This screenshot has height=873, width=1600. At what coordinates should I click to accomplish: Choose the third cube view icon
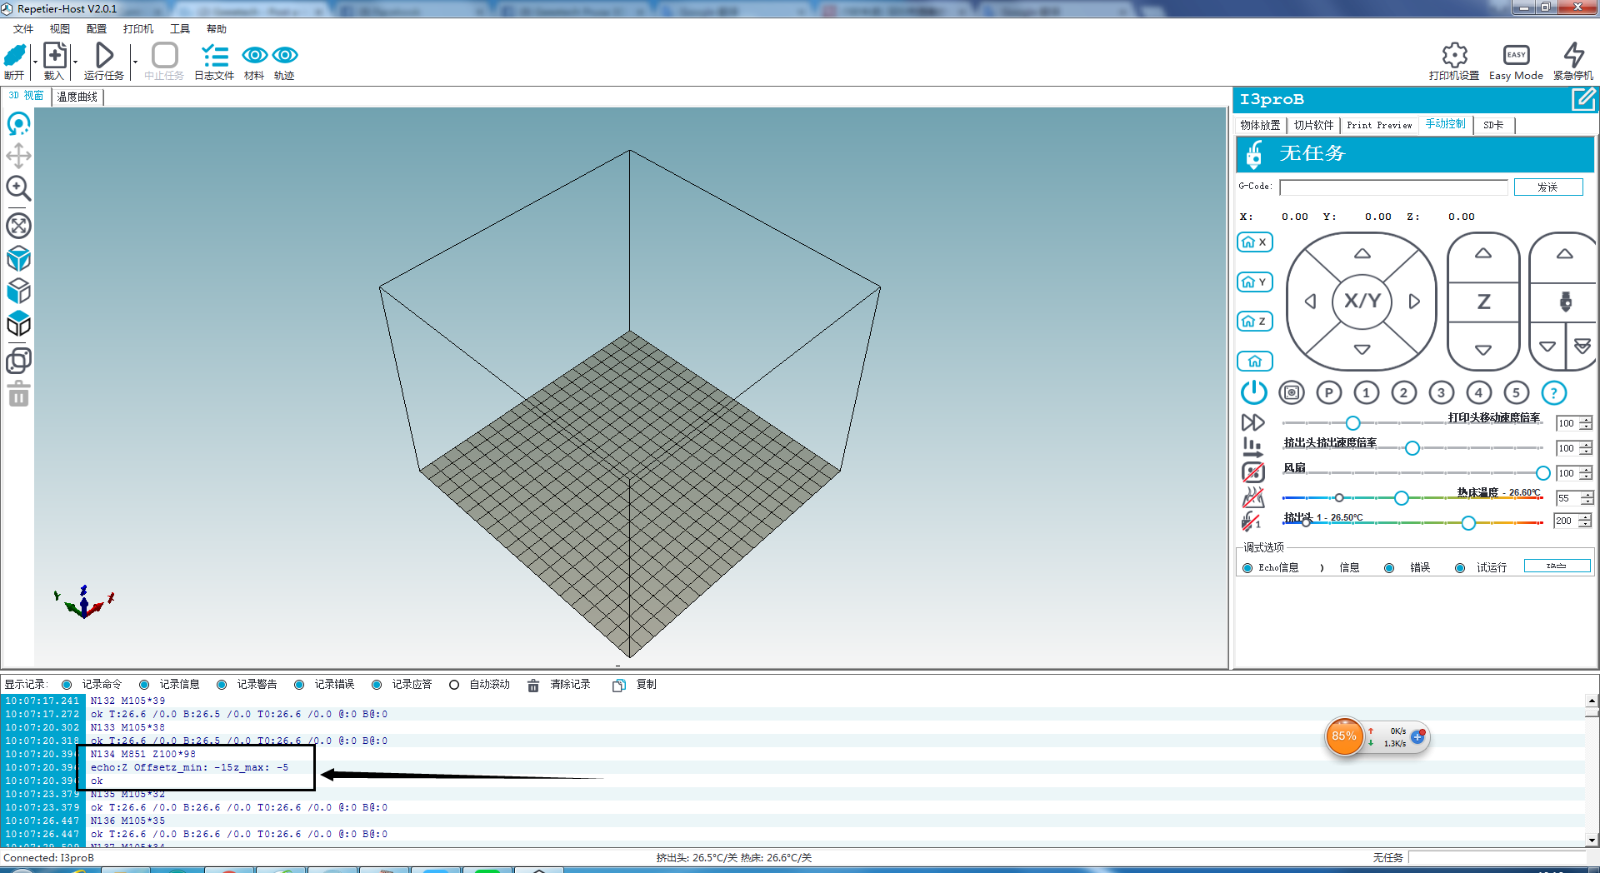click(18, 324)
